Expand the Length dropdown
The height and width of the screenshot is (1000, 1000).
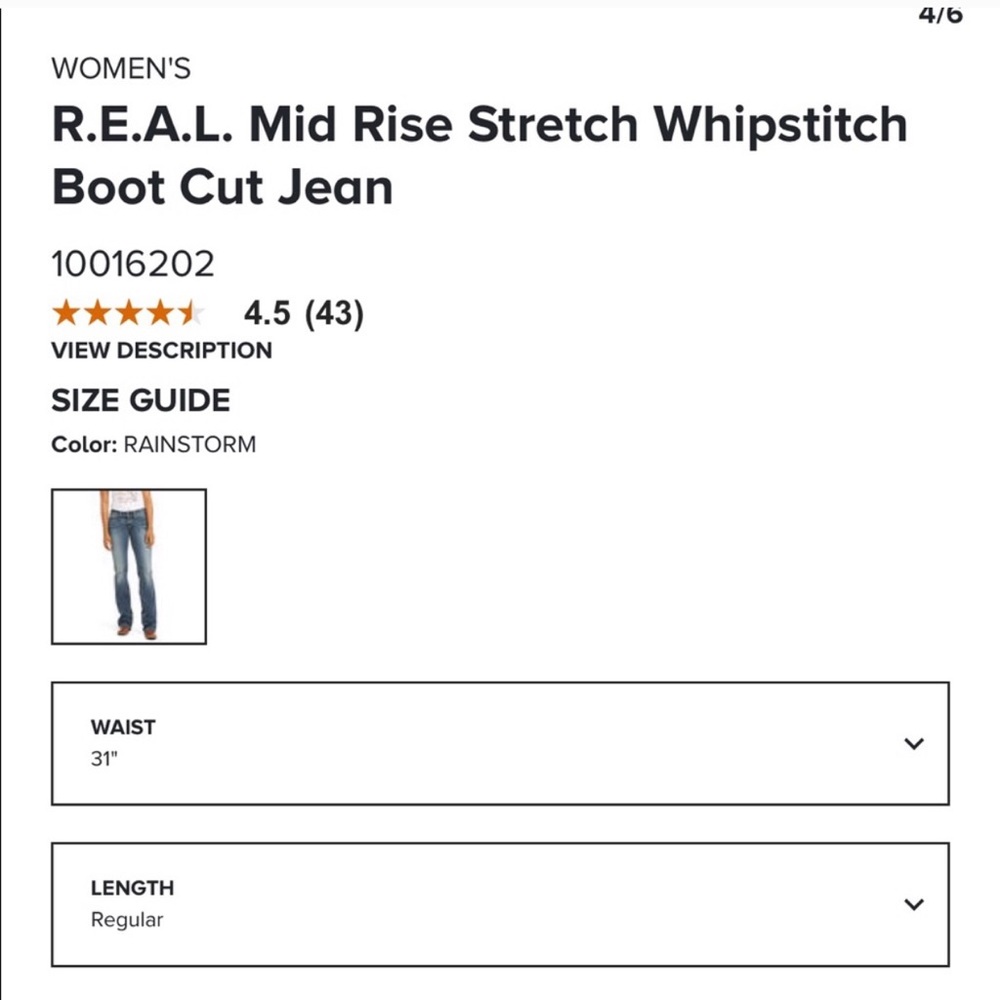pyautogui.click(x=500, y=903)
